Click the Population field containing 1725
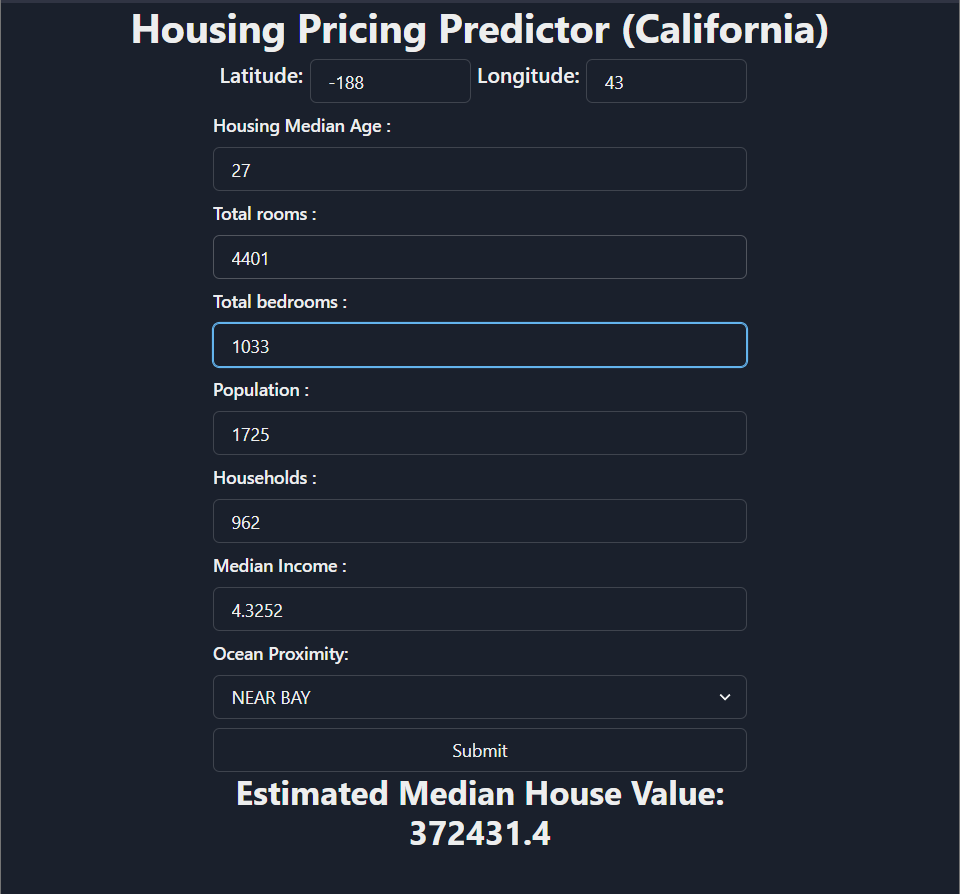The height and width of the screenshot is (894, 960). tap(479, 433)
